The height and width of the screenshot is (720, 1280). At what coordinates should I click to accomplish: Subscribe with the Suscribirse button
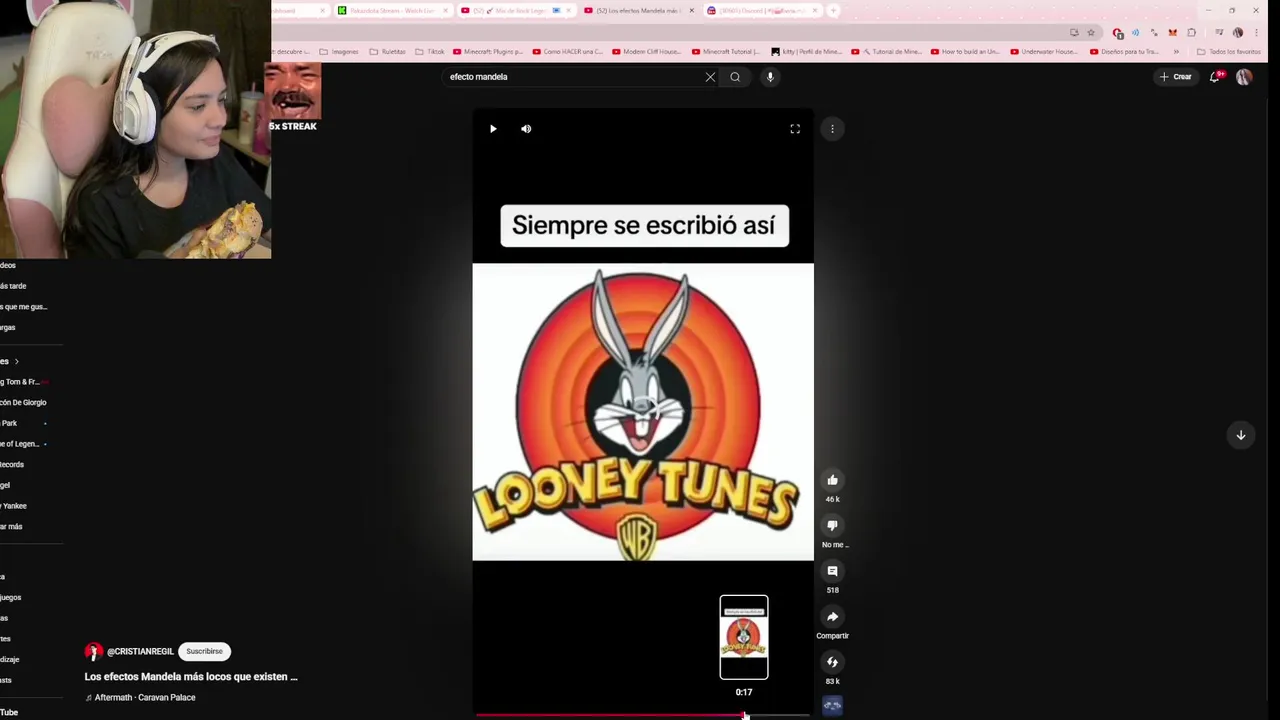[x=204, y=651]
